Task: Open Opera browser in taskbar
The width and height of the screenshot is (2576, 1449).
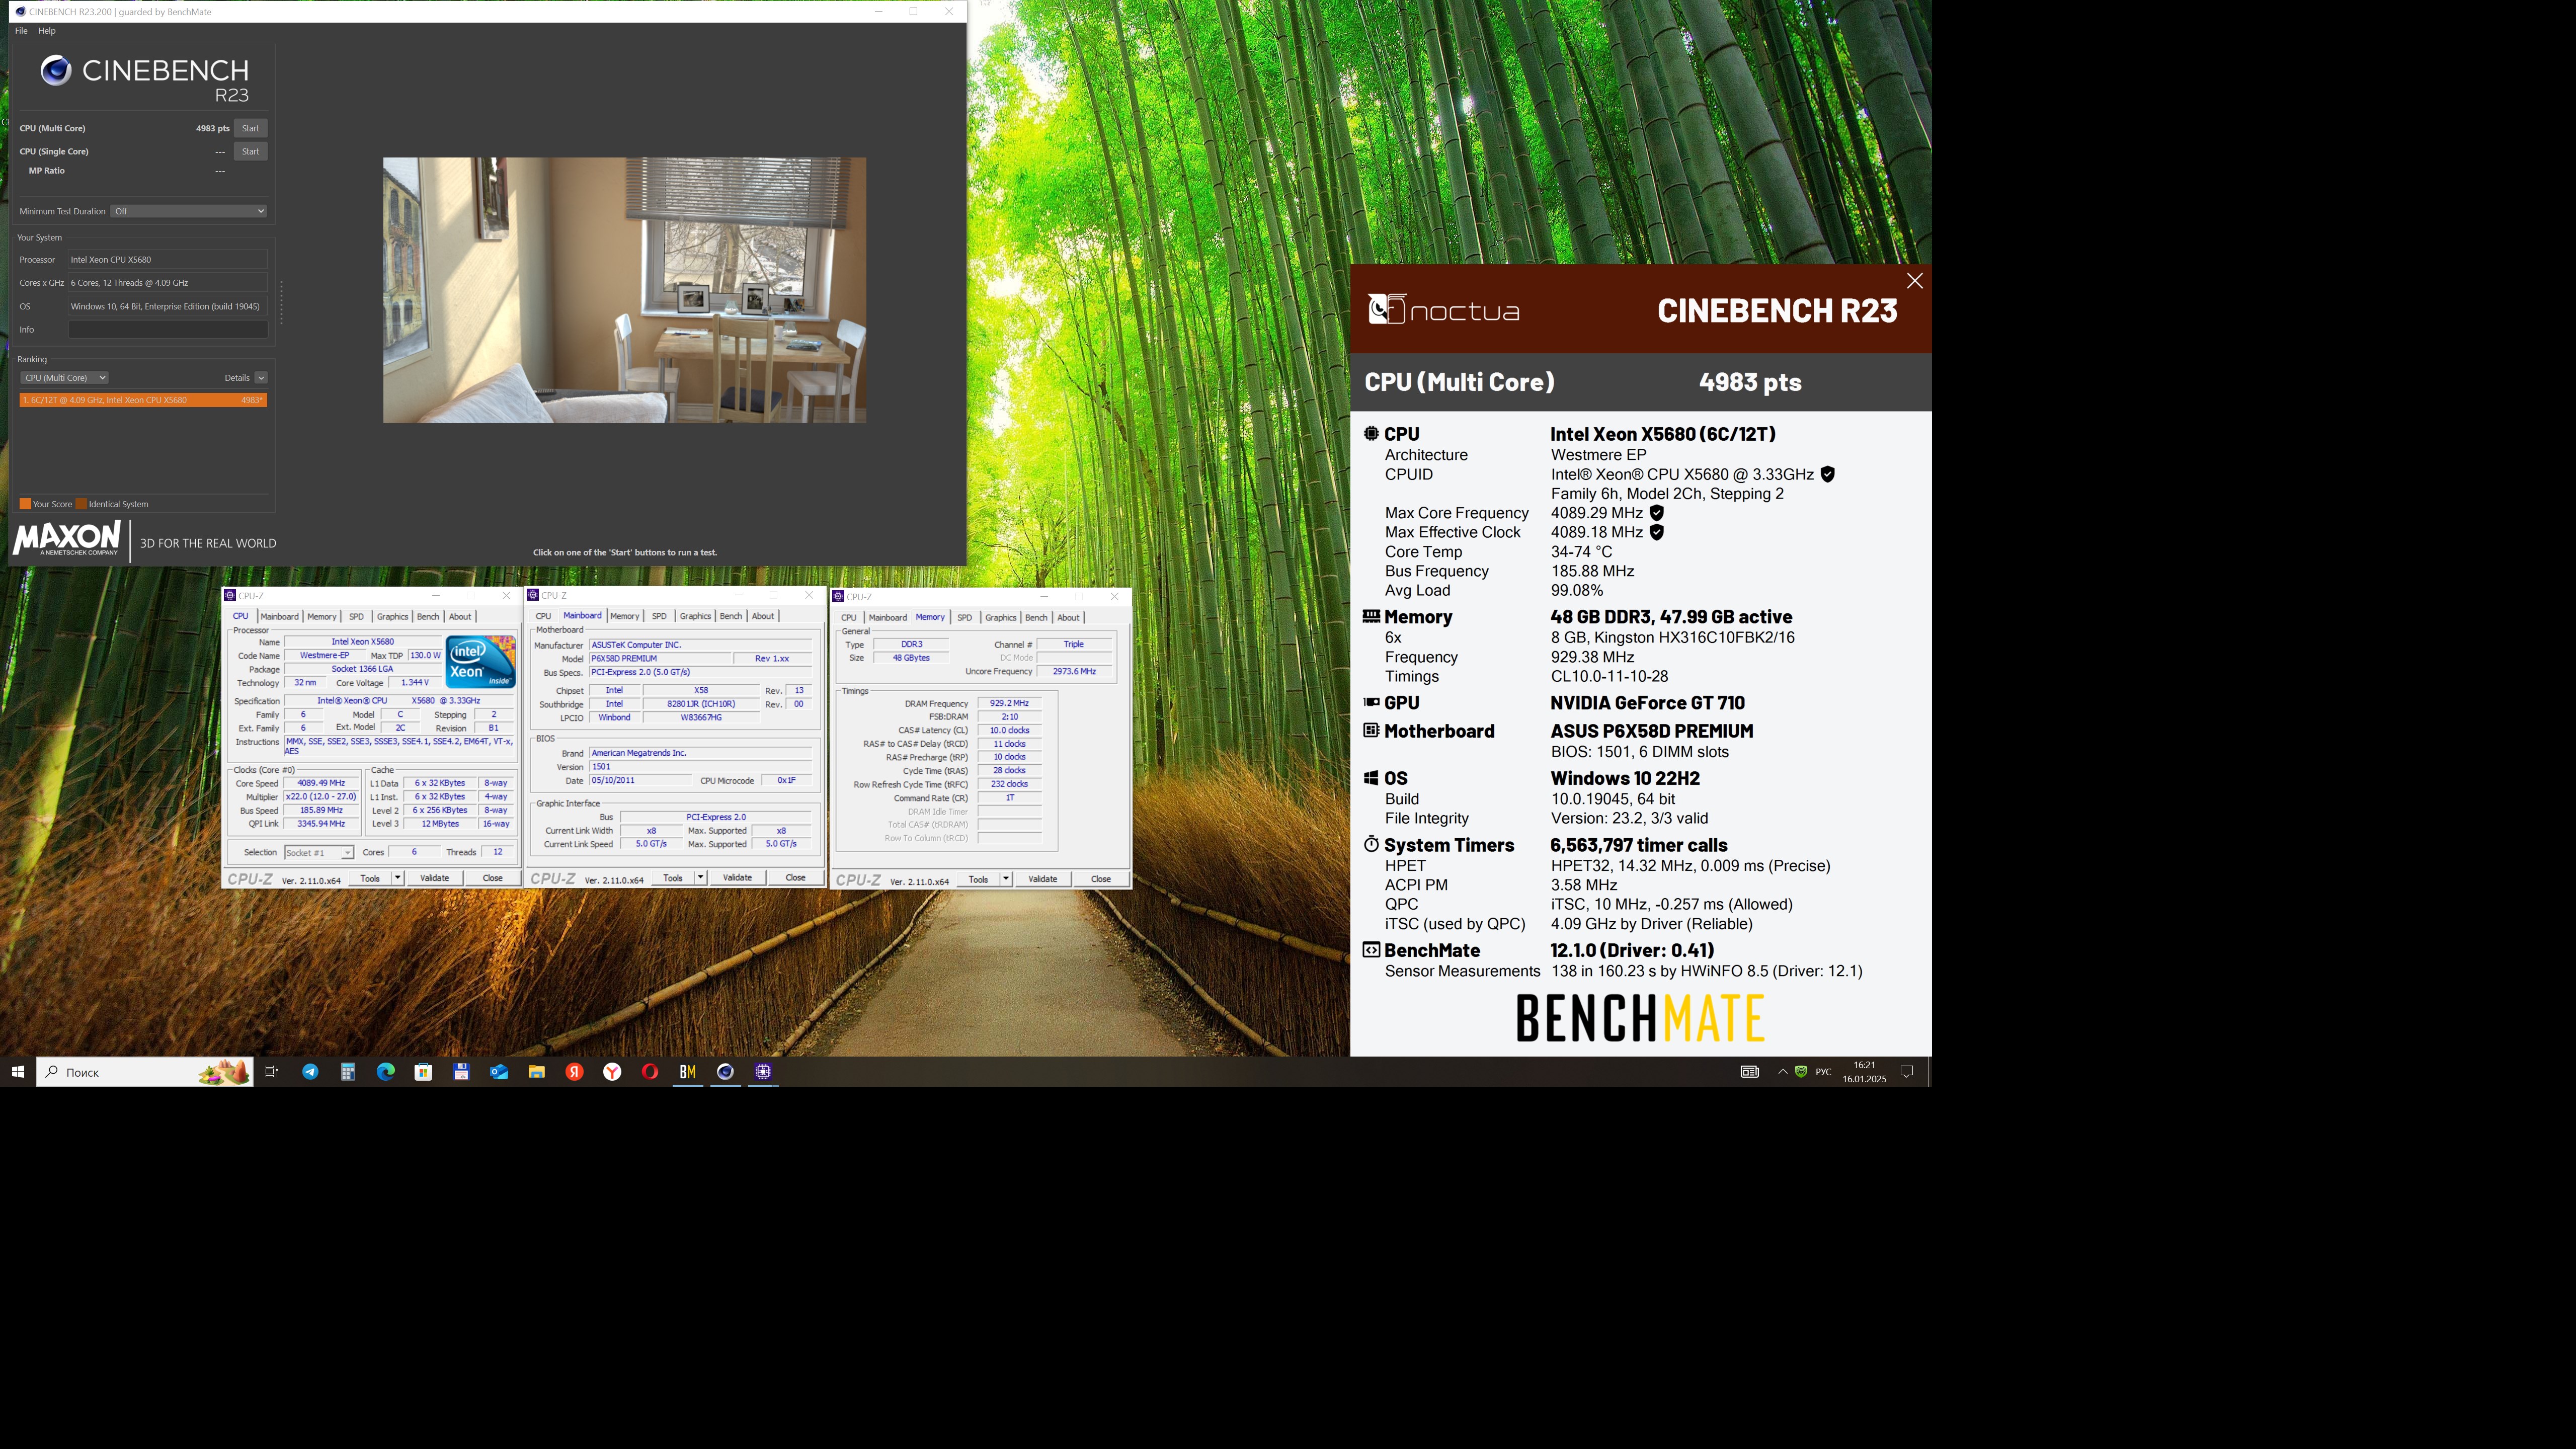Action: [650, 1072]
